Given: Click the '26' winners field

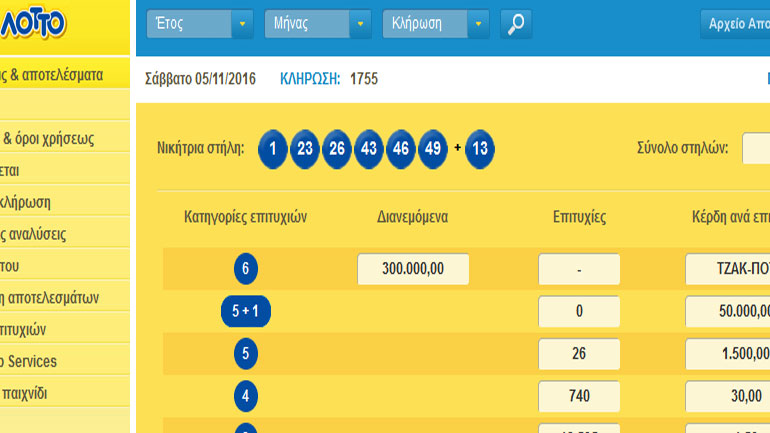Looking at the screenshot, I should pos(579,353).
